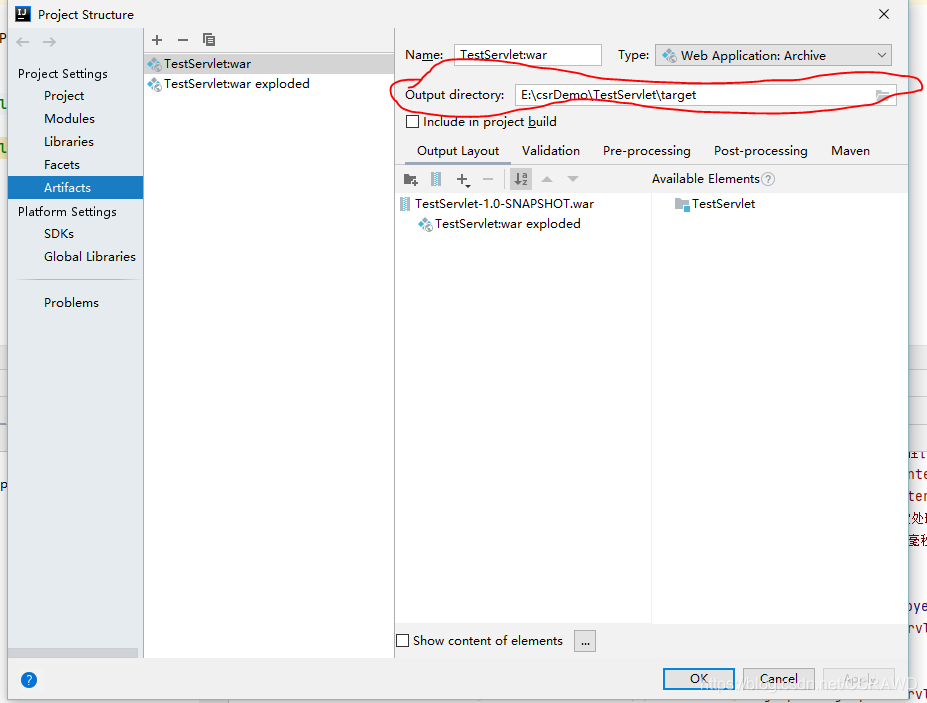This screenshot has height=703, width=927.
Task: Open Libraries settings
Action: [69, 142]
